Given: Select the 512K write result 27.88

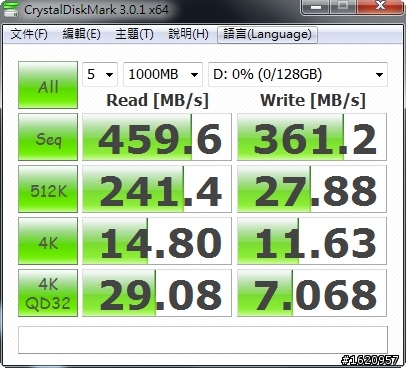Looking at the screenshot, I should (x=312, y=189).
